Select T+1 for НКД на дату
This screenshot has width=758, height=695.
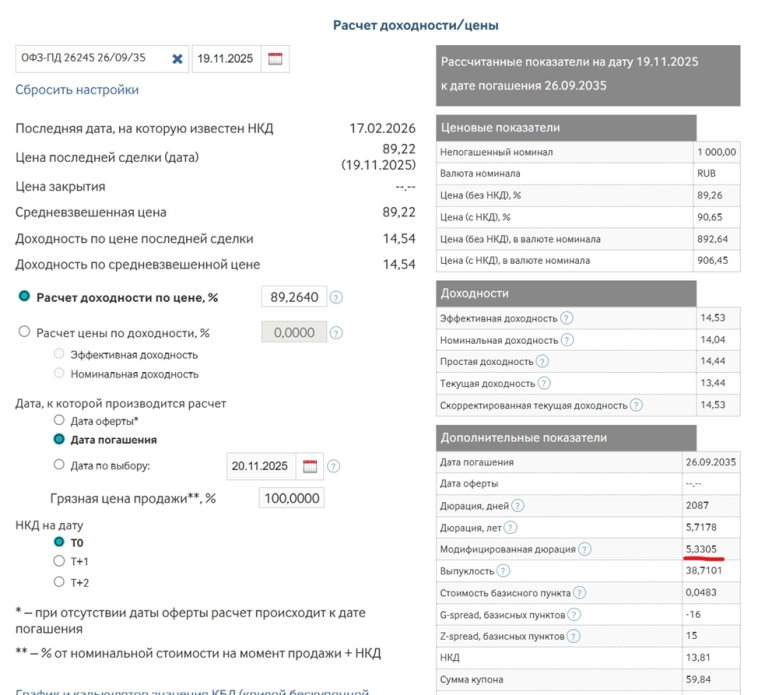pos(59,561)
